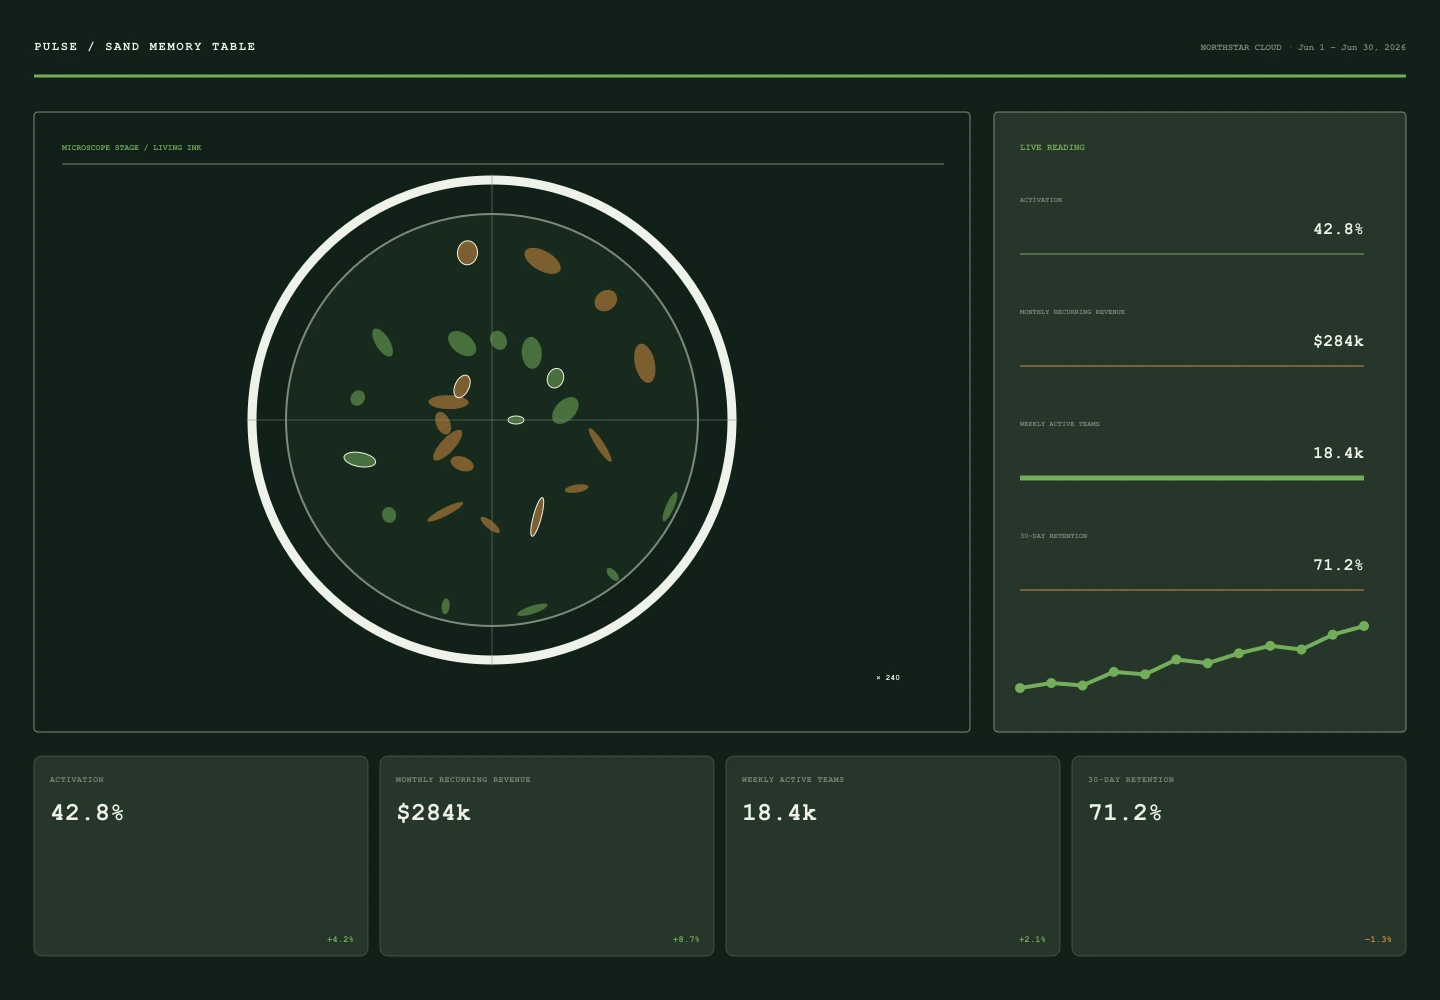1440x1000 pixels.
Task: Select 18.4k Weekly Active Teams row in Live Reading
Action: click(x=1192, y=450)
